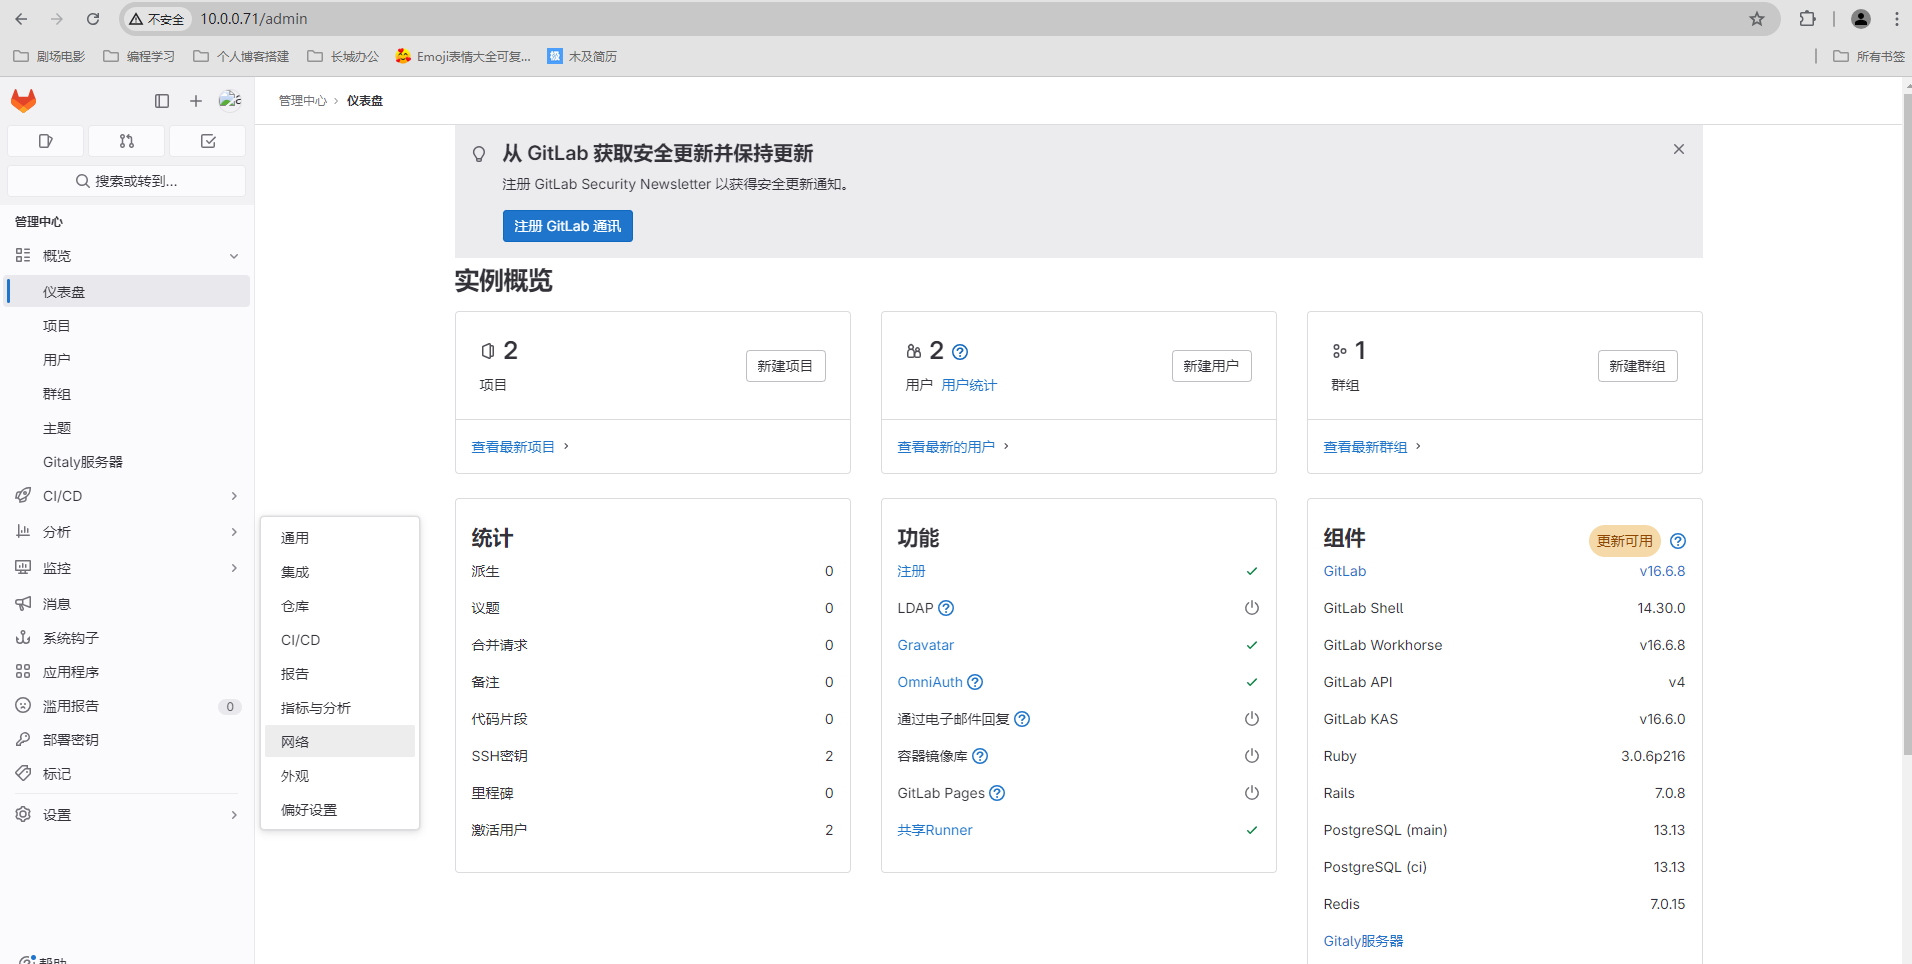
Task: Click help icon beside 容器镜像库
Action: click(x=980, y=756)
